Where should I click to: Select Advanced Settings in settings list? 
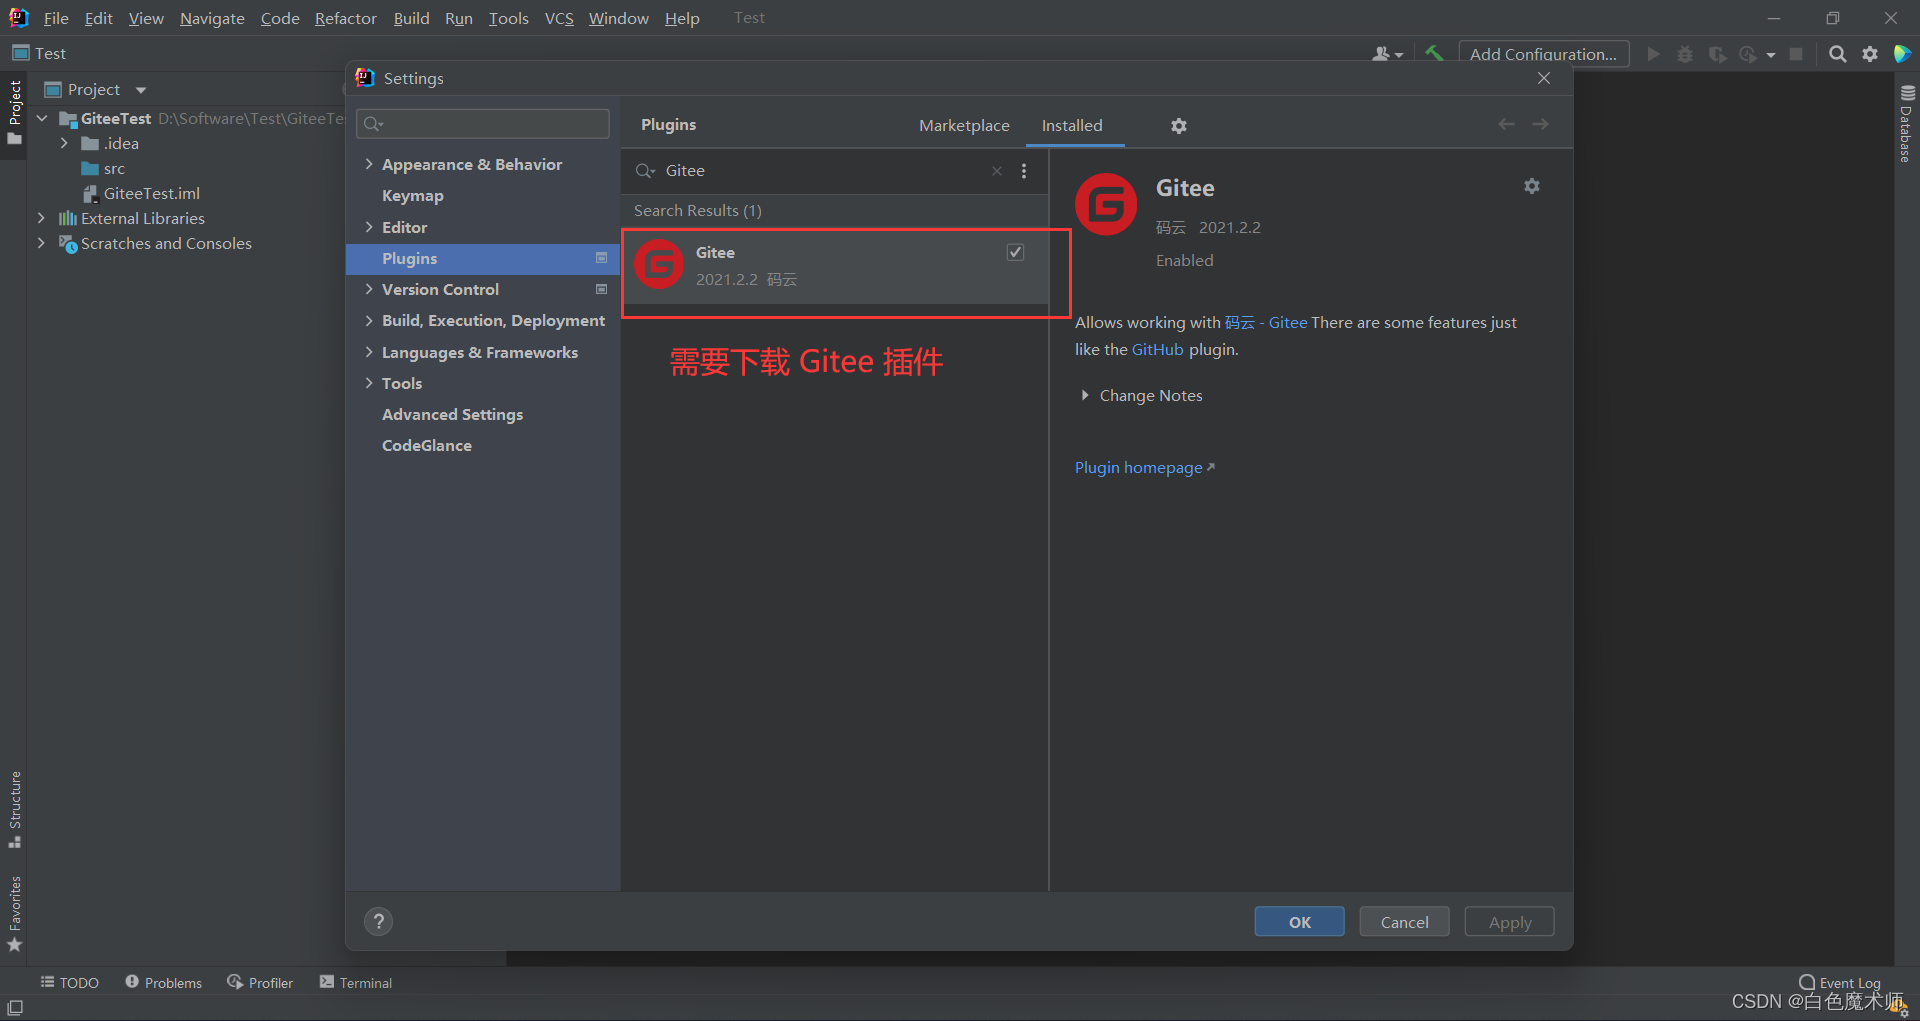pos(452,414)
